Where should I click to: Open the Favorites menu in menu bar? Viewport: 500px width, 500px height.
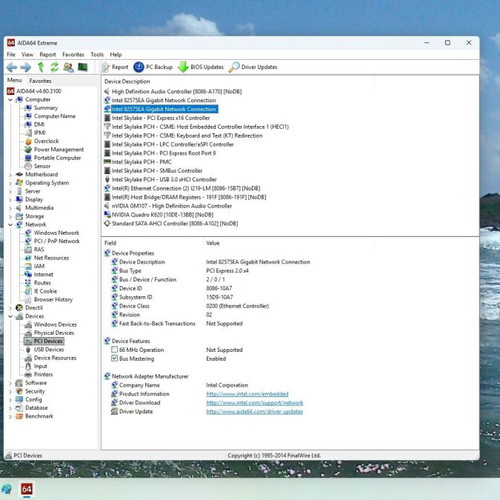73,54
